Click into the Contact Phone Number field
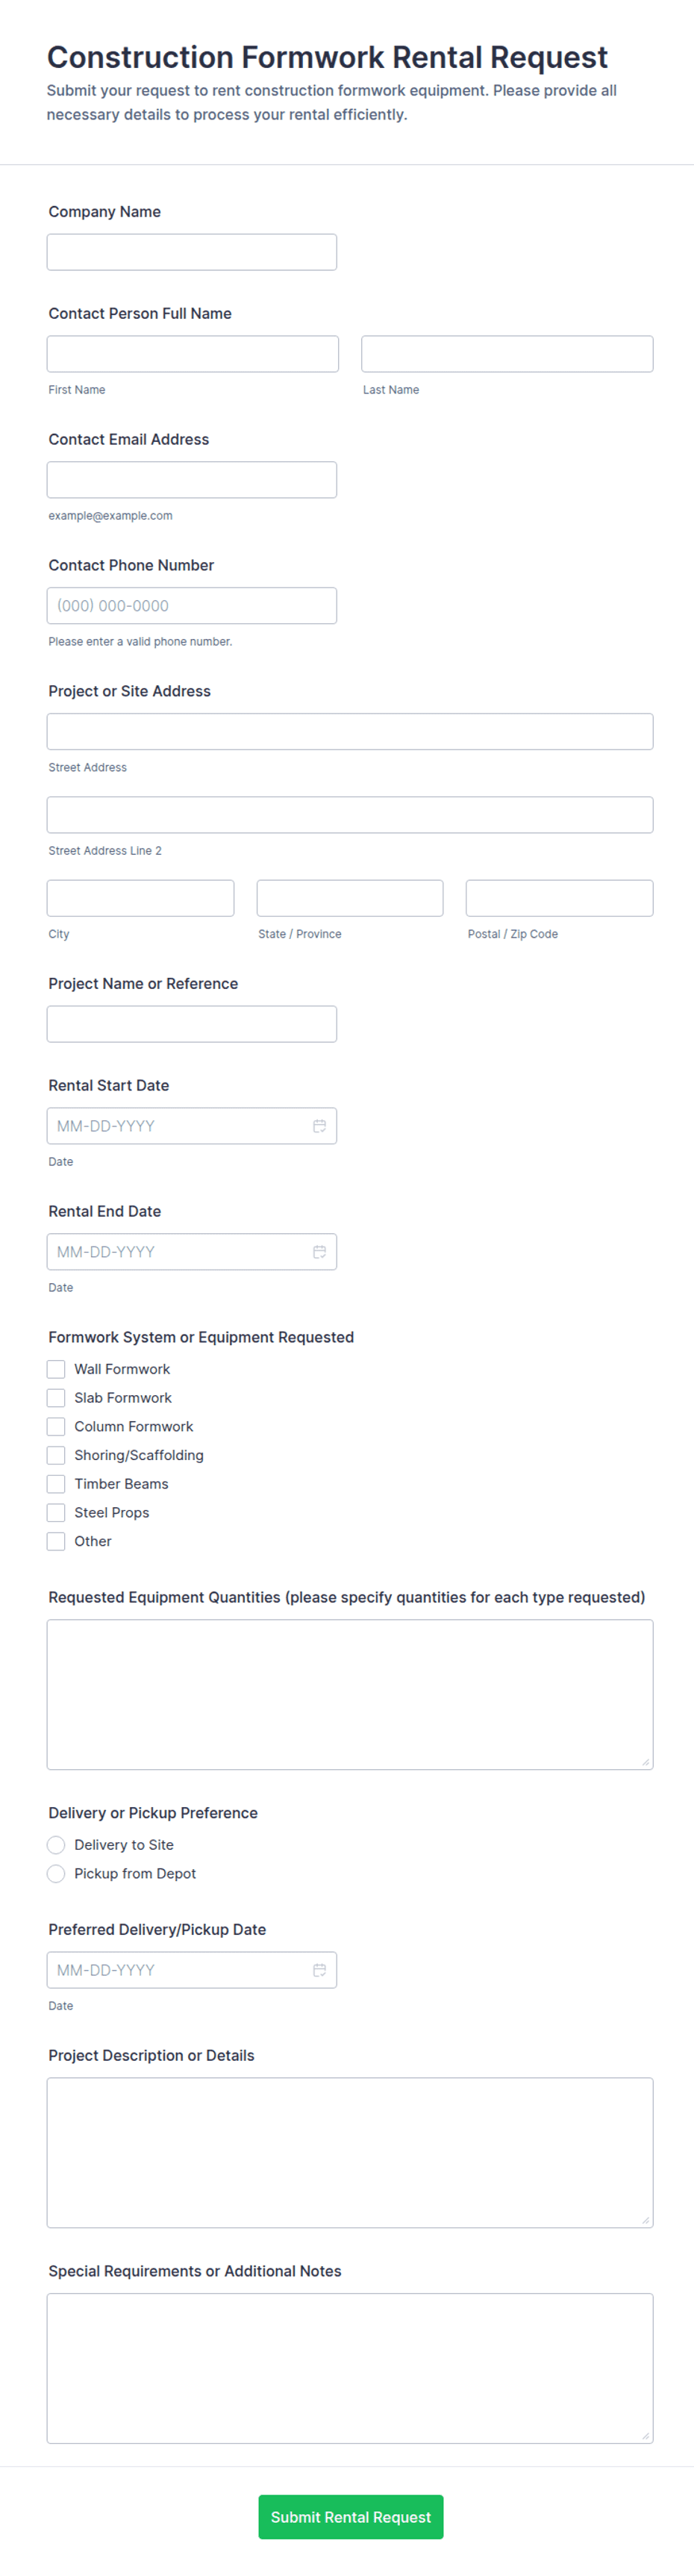694x2576 pixels. [191, 606]
